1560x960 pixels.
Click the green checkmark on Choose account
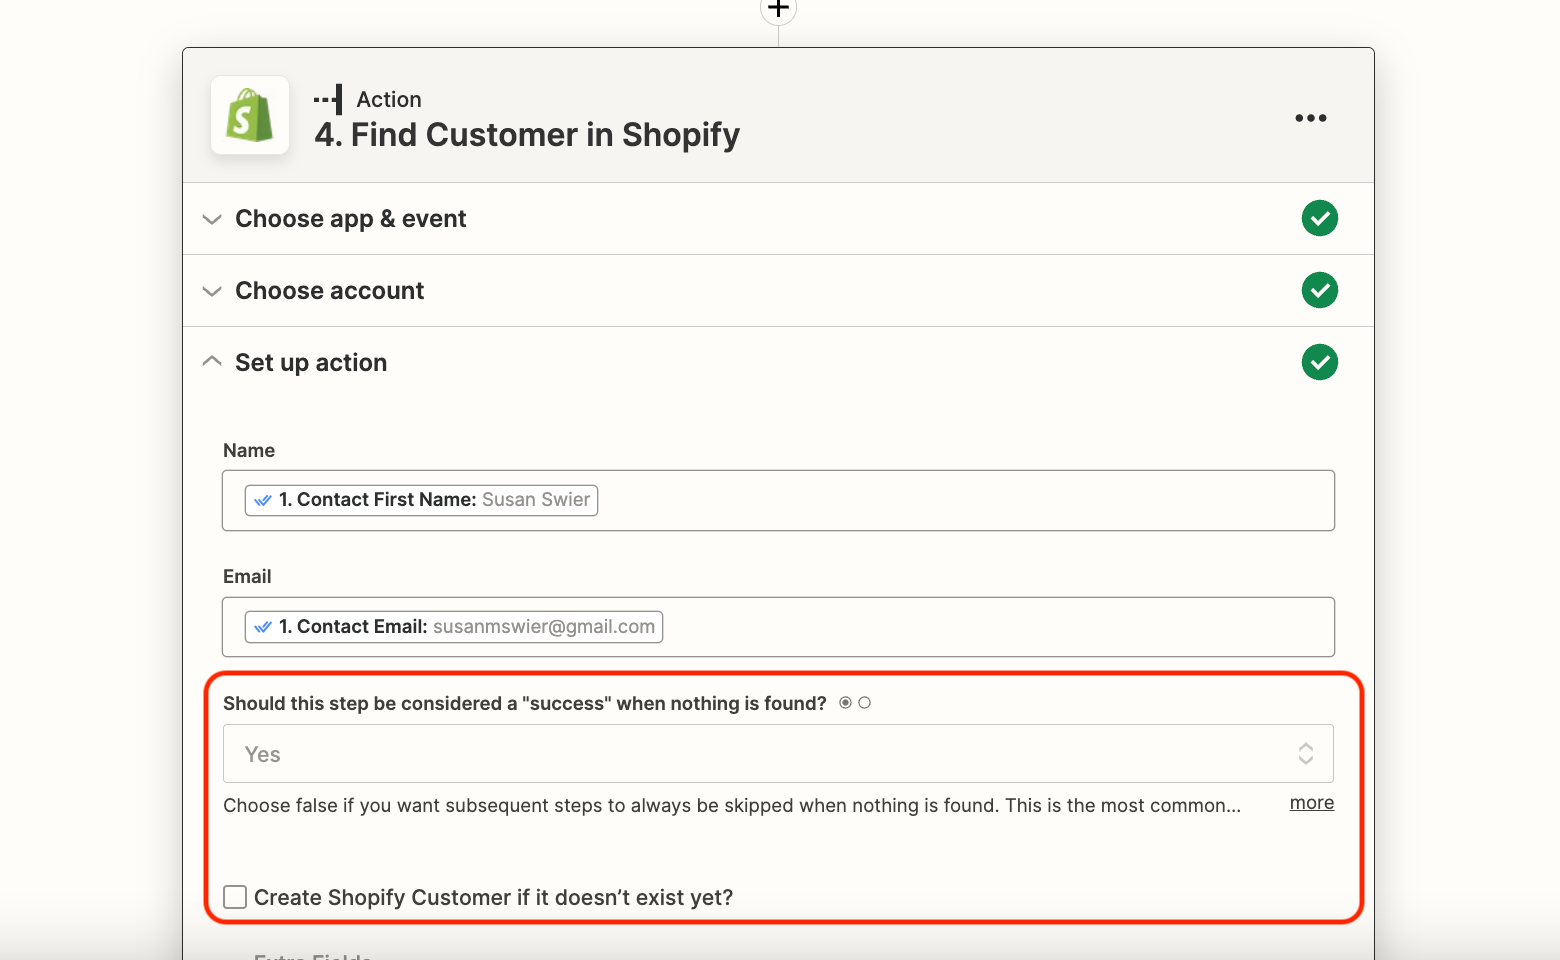pos(1319,290)
